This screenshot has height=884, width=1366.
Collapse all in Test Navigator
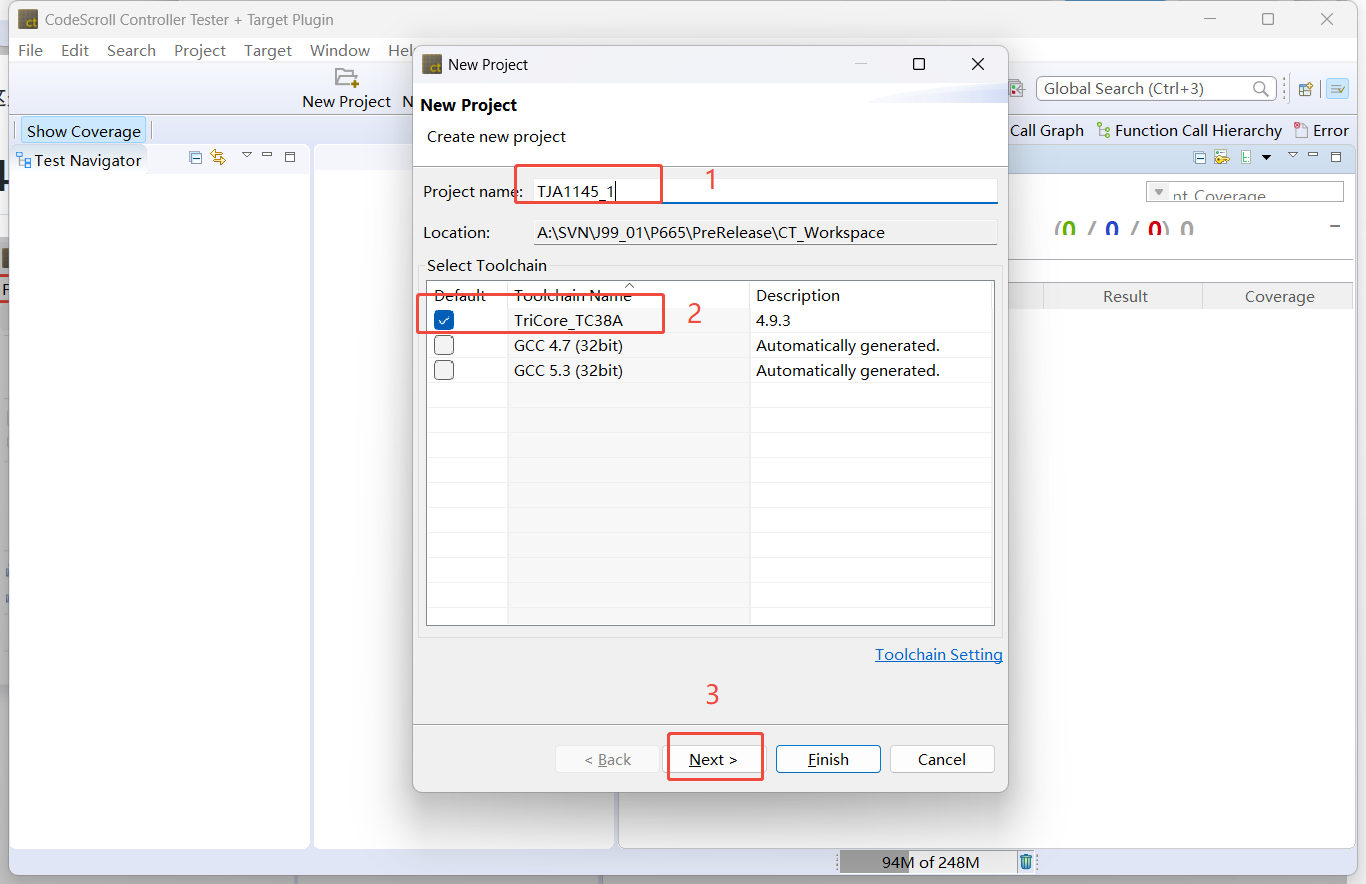(x=196, y=157)
